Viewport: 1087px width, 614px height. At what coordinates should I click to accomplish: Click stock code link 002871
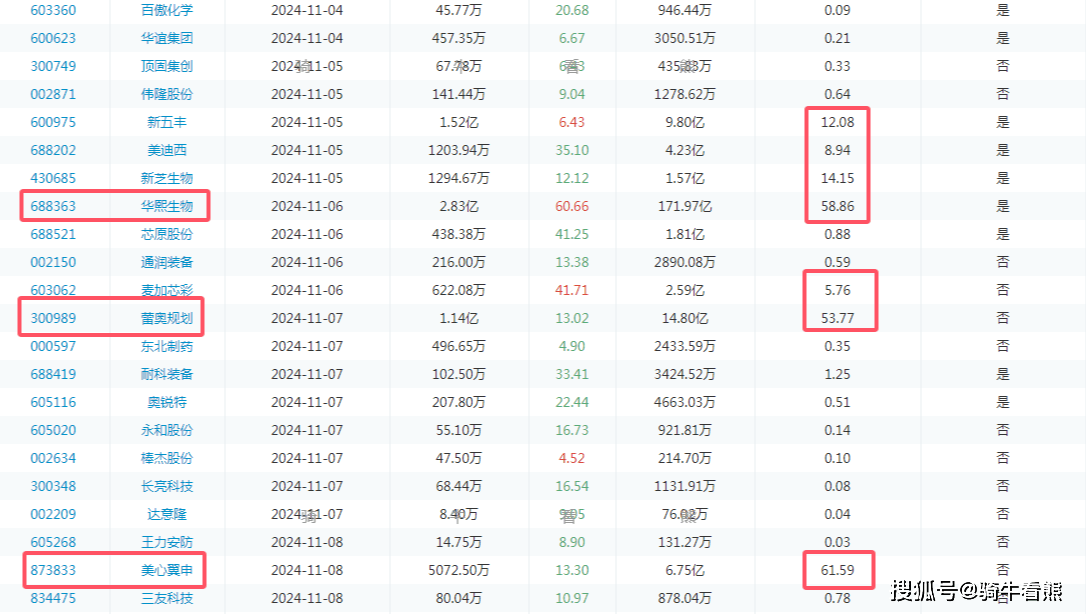[53, 94]
